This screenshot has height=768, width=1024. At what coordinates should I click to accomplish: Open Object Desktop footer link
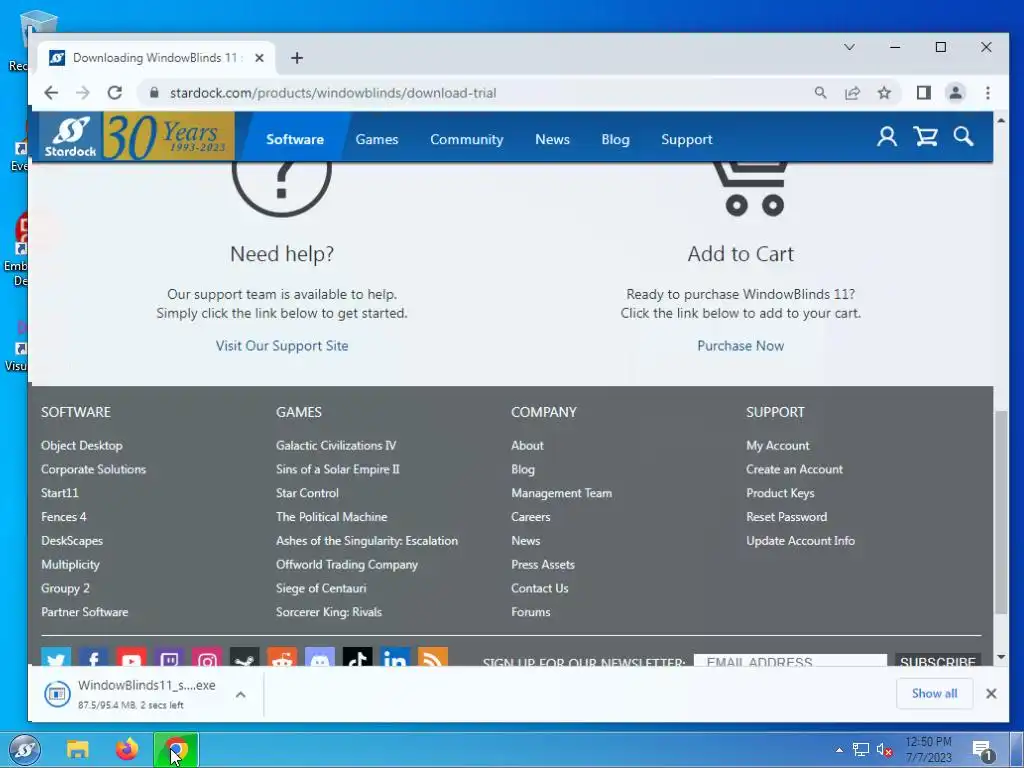[82, 445]
